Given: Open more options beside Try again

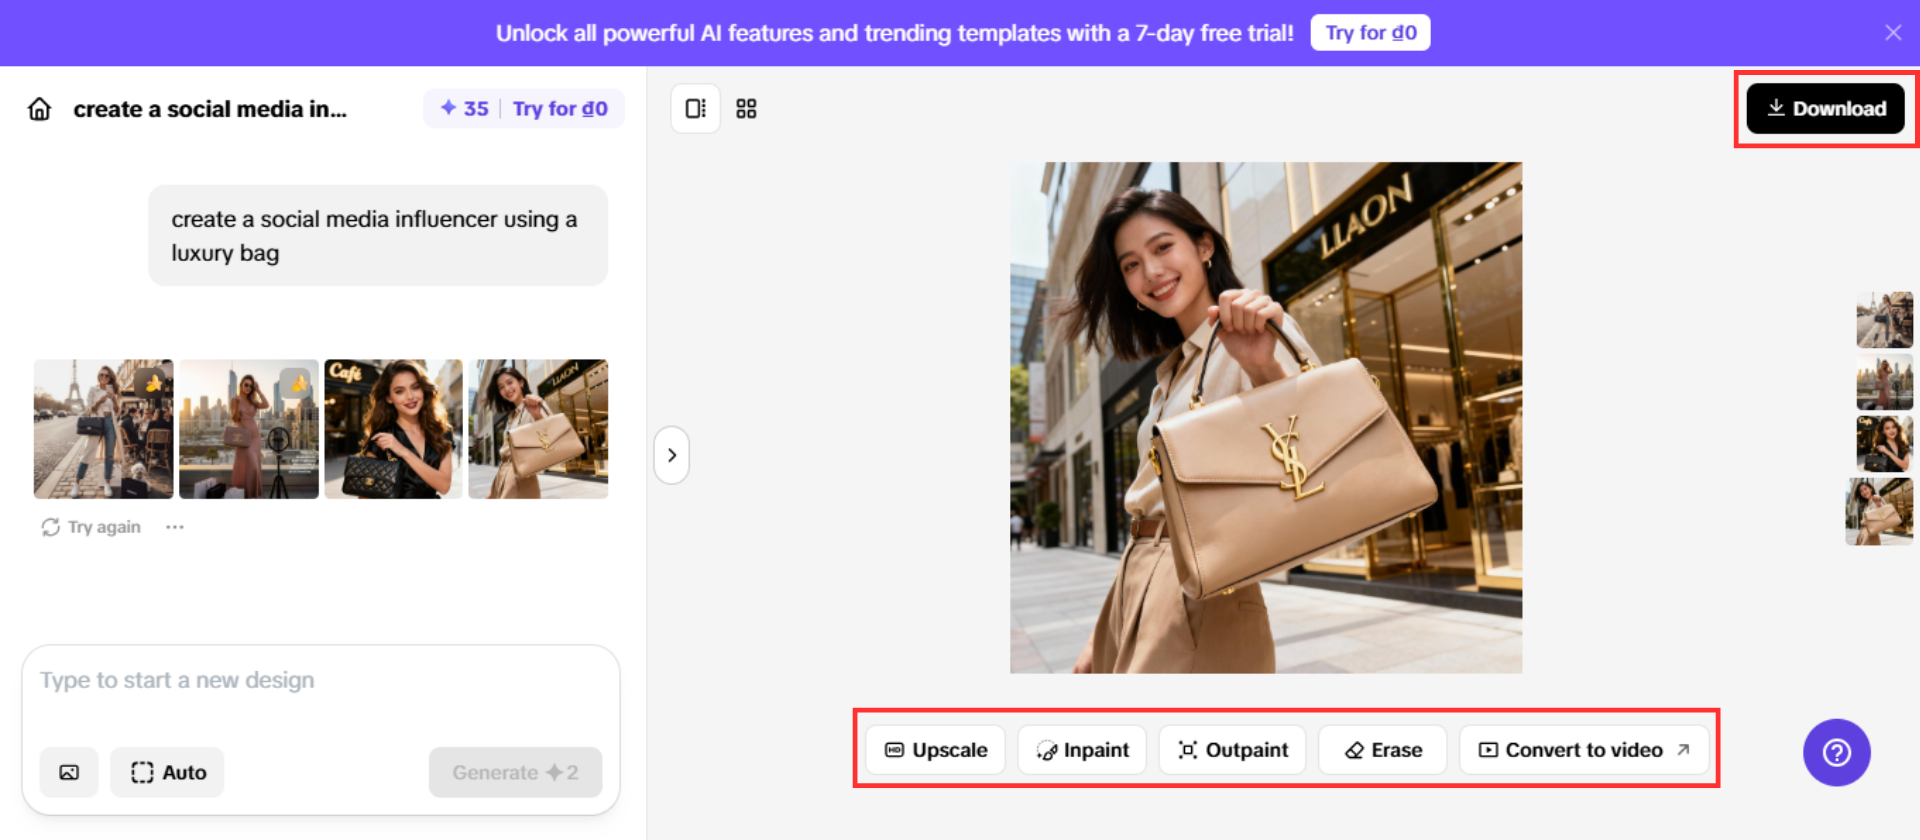Looking at the screenshot, I should pos(175,527).
